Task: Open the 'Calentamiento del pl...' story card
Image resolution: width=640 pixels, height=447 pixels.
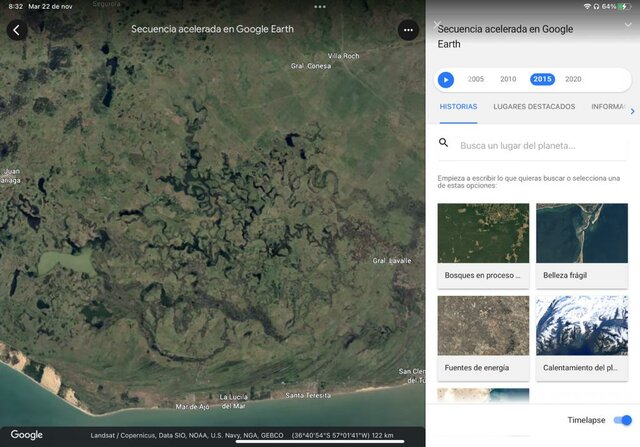Action: [582, 338]
